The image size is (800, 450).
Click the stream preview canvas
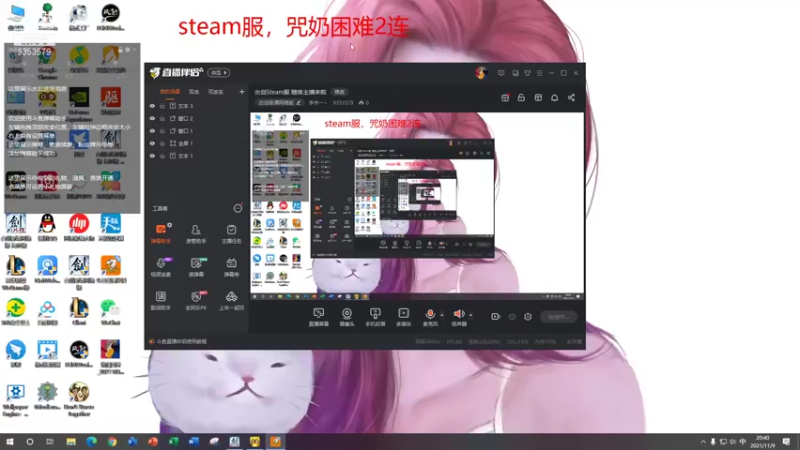(x=417, y=206)
